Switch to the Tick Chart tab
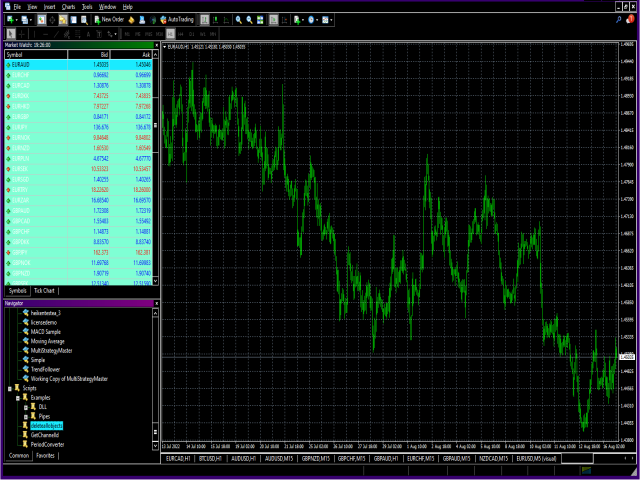The width and height of the screenshot is (640, 480). click(44, 291)
